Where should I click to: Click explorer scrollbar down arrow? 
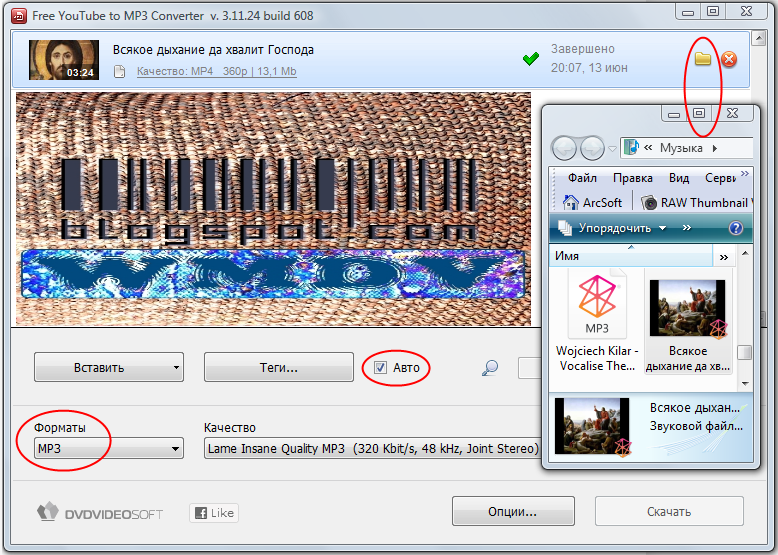(x=745, y=383)
